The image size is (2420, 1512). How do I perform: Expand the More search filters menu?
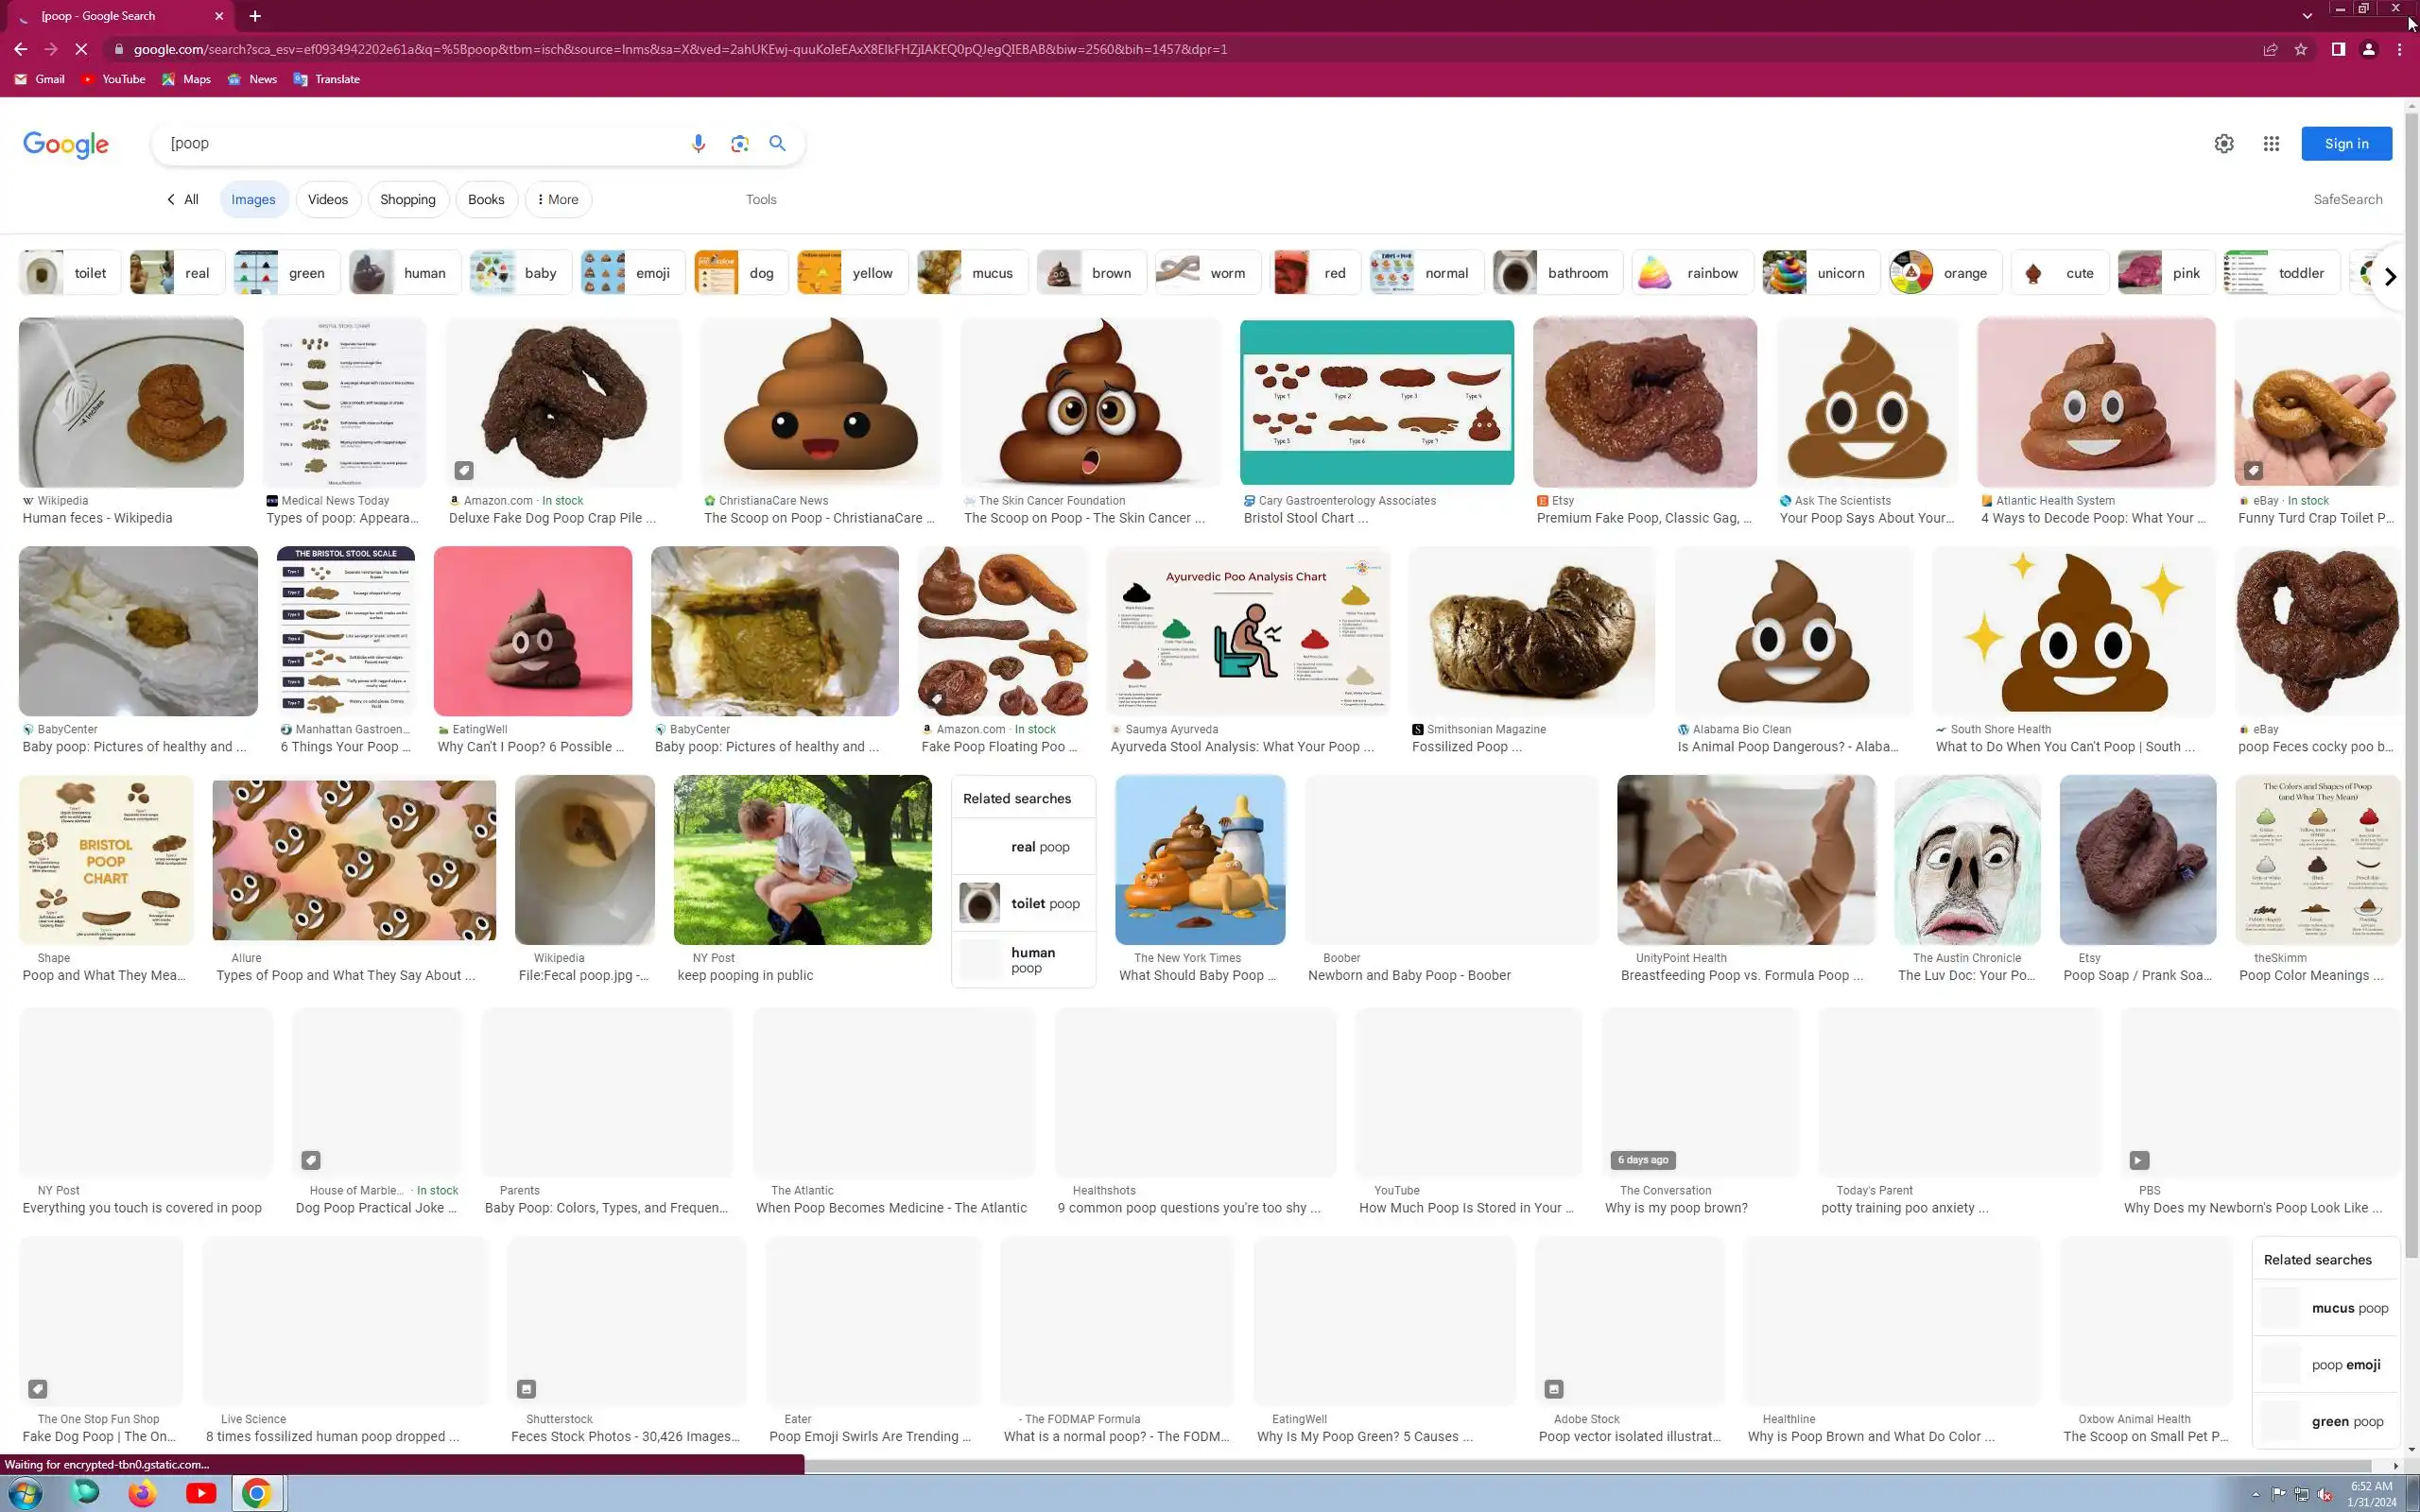(558, 200)
